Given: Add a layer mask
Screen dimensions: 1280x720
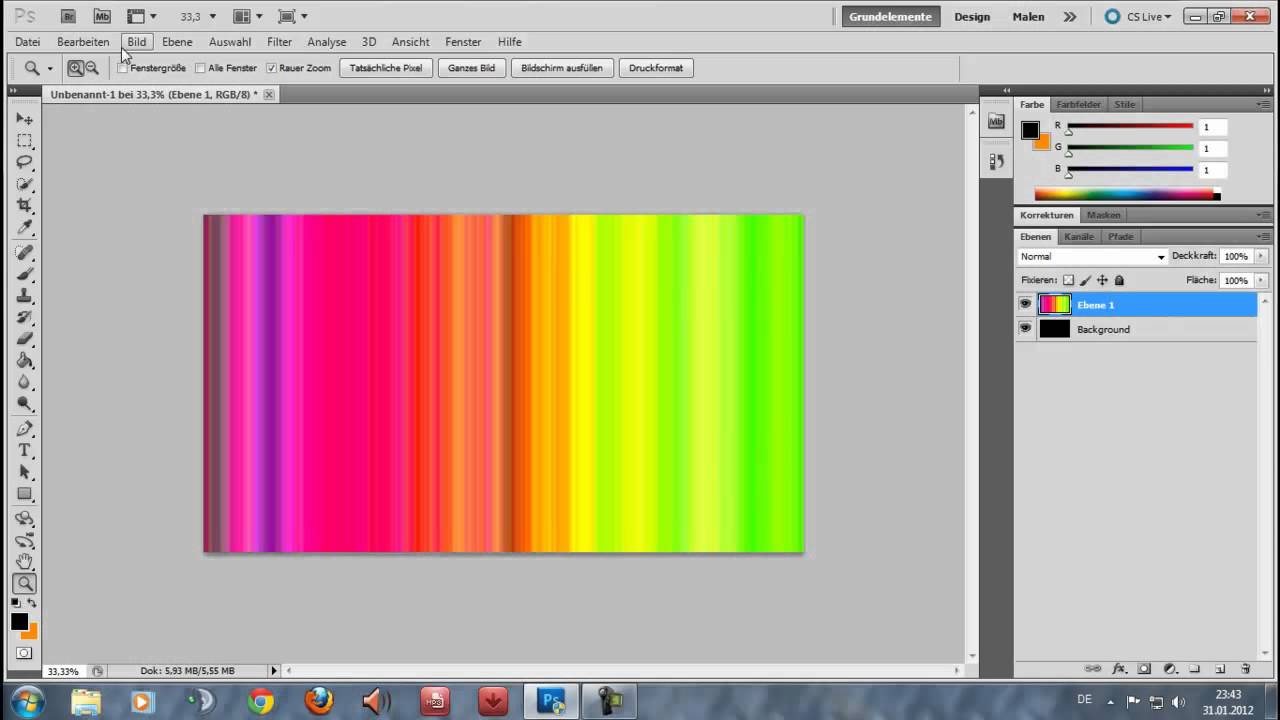Looking at the screenshot, I should [1144, 669].
